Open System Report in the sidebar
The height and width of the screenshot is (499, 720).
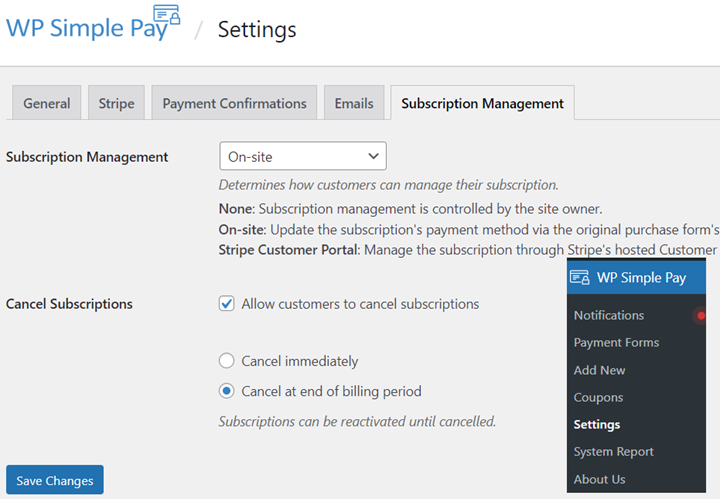pos(613,452)
